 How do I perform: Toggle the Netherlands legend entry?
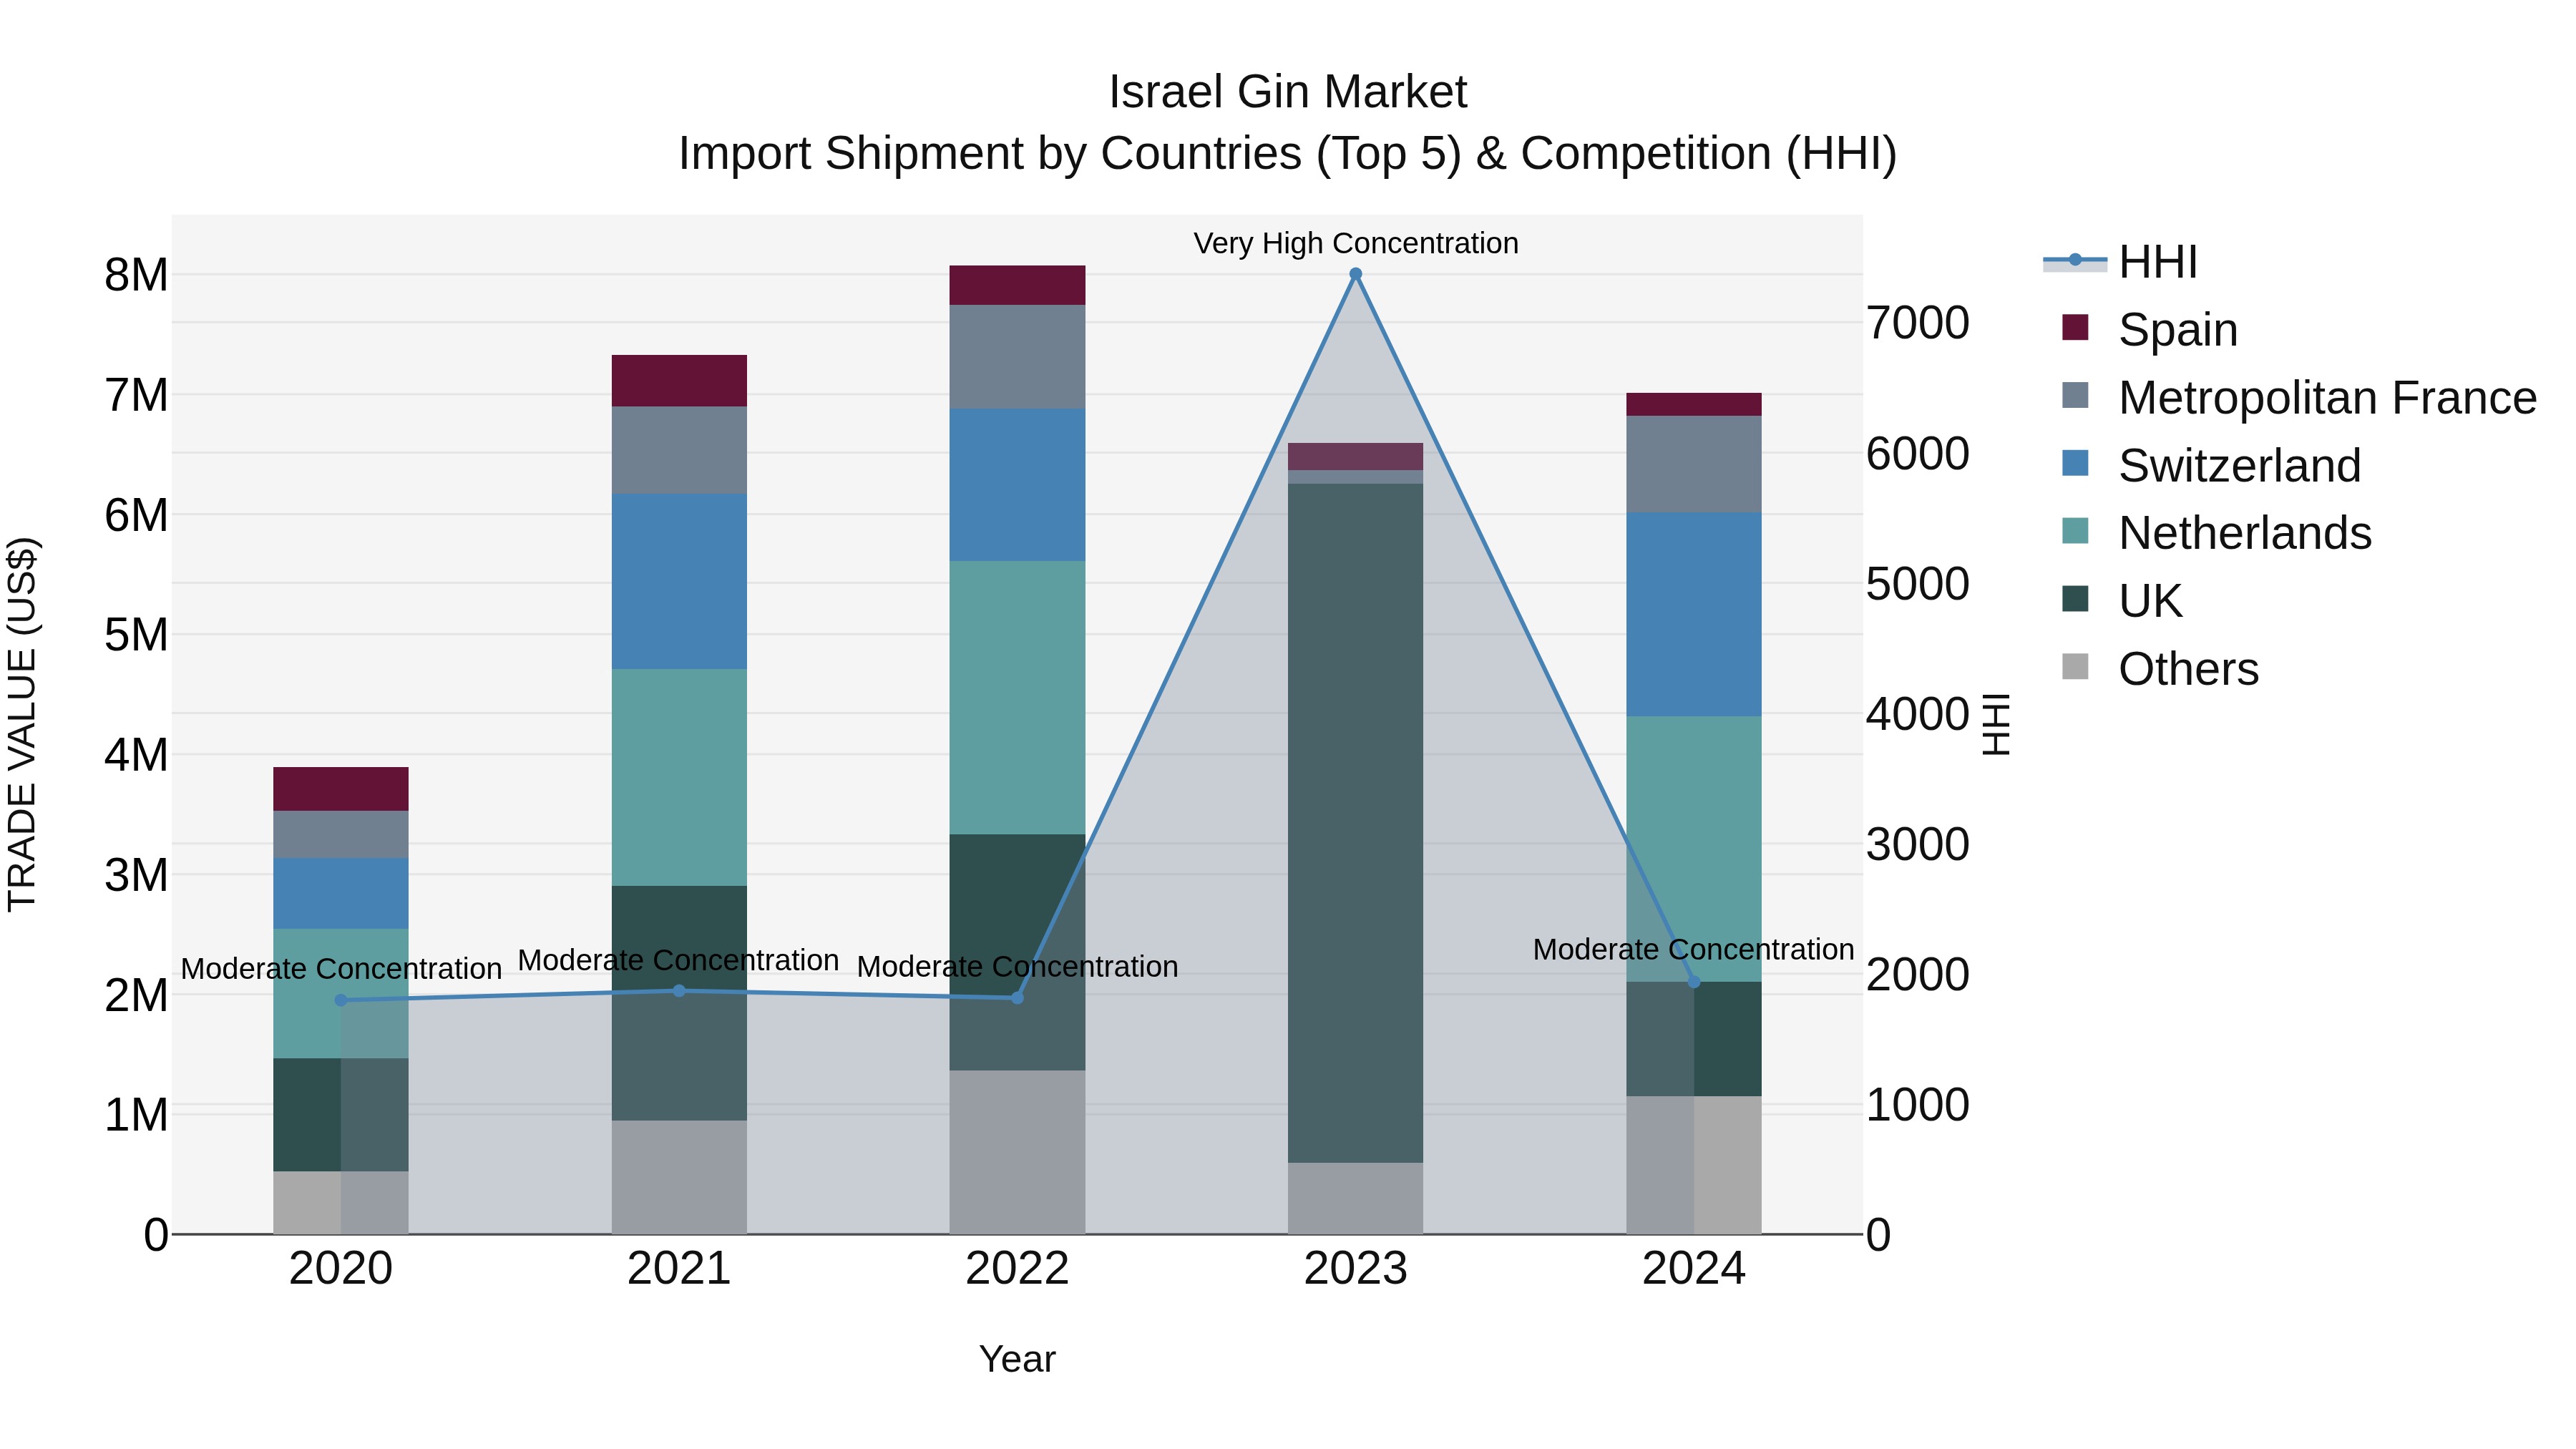point(2216,533)
